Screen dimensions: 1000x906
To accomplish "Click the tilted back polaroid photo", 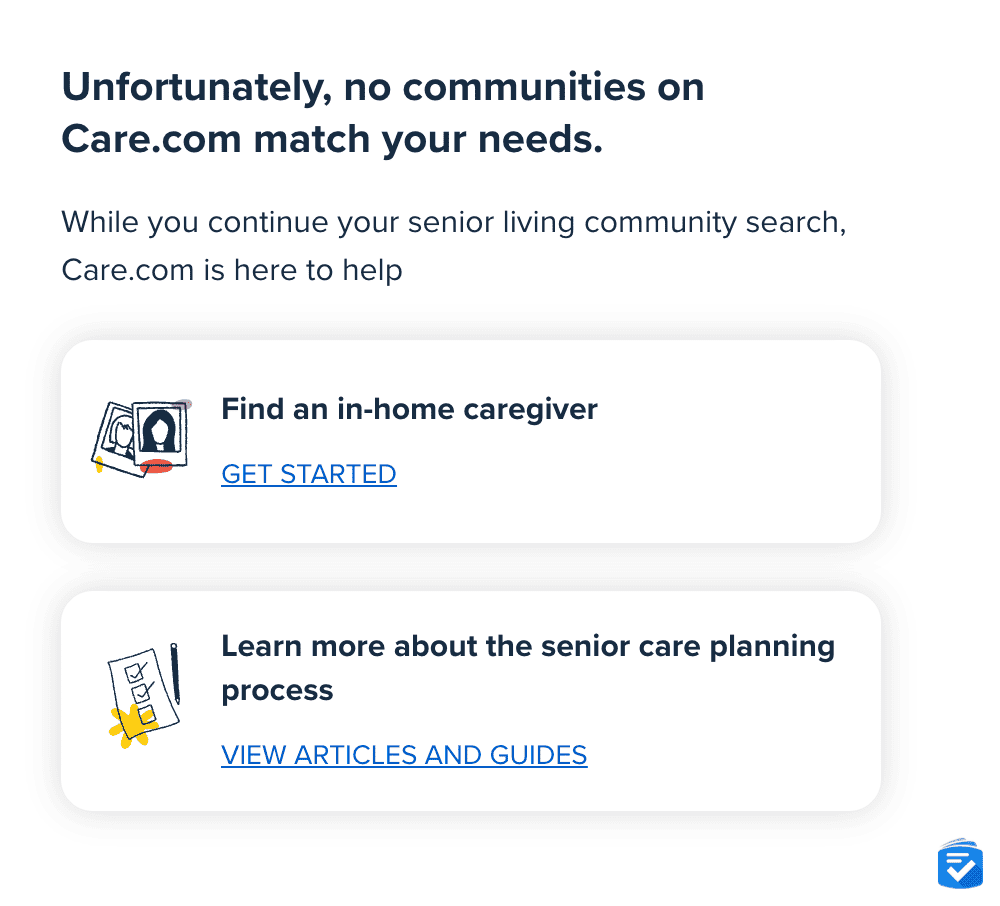I will click(115, 439).
